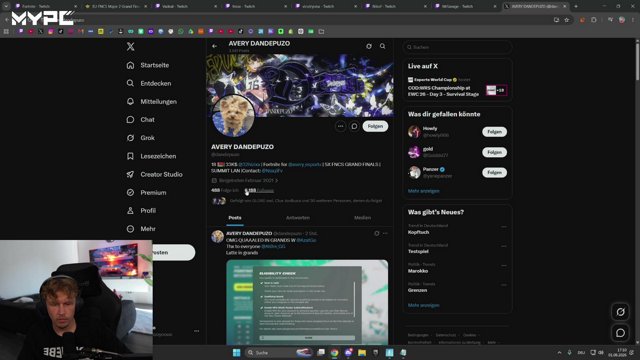This screenshot has width=640, height=360.
Task: Follow gold in the suggestions
Action: [x=494, y=152]
